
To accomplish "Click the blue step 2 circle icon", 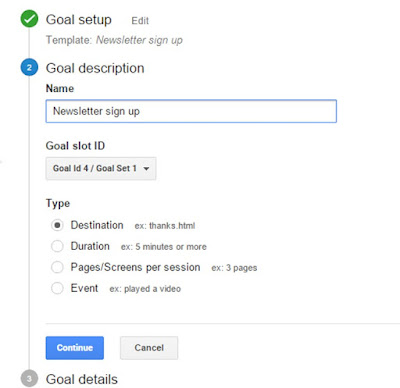I will tap(29, 68).
